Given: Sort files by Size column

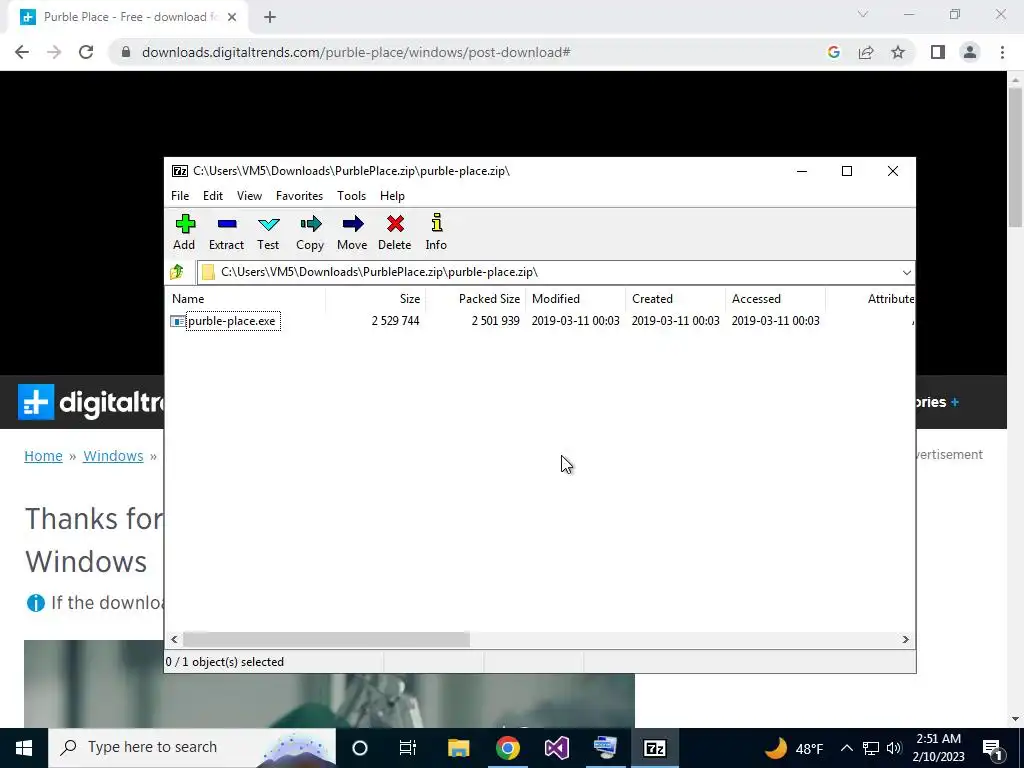Looking at the screenshot, I should (376, 299).
